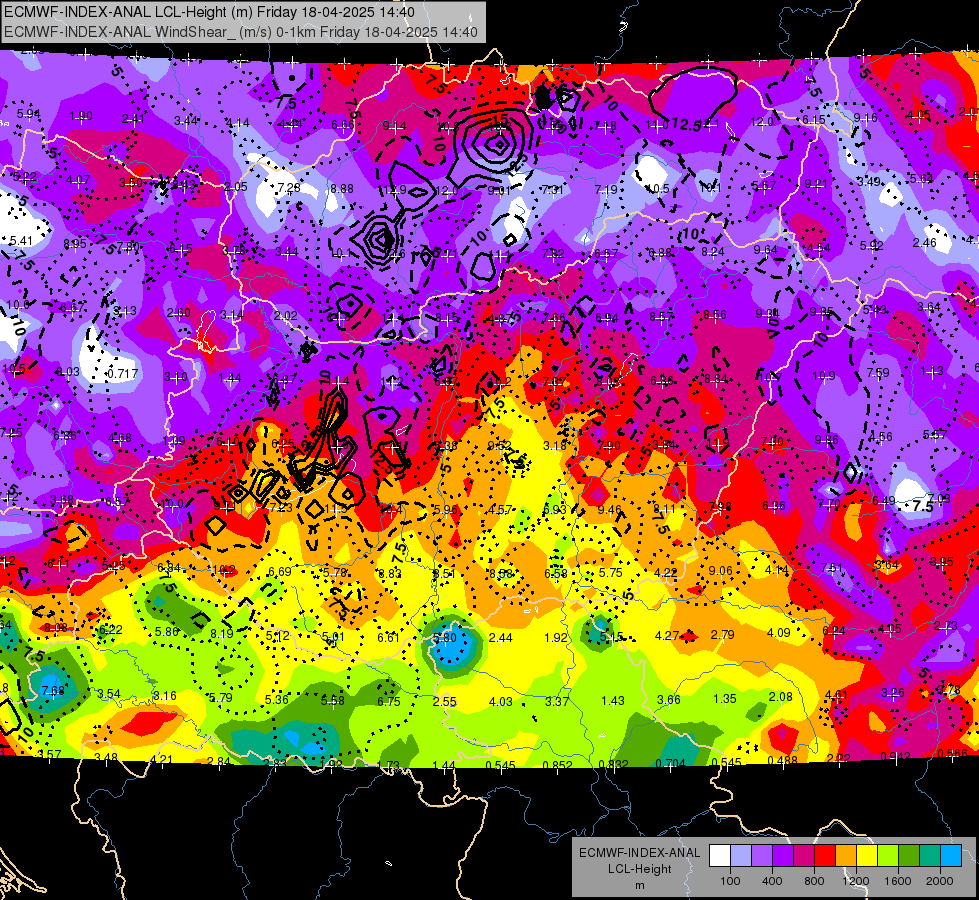Select the dark green legend swatch
The image size is (979, 900).
coord(909,855)
